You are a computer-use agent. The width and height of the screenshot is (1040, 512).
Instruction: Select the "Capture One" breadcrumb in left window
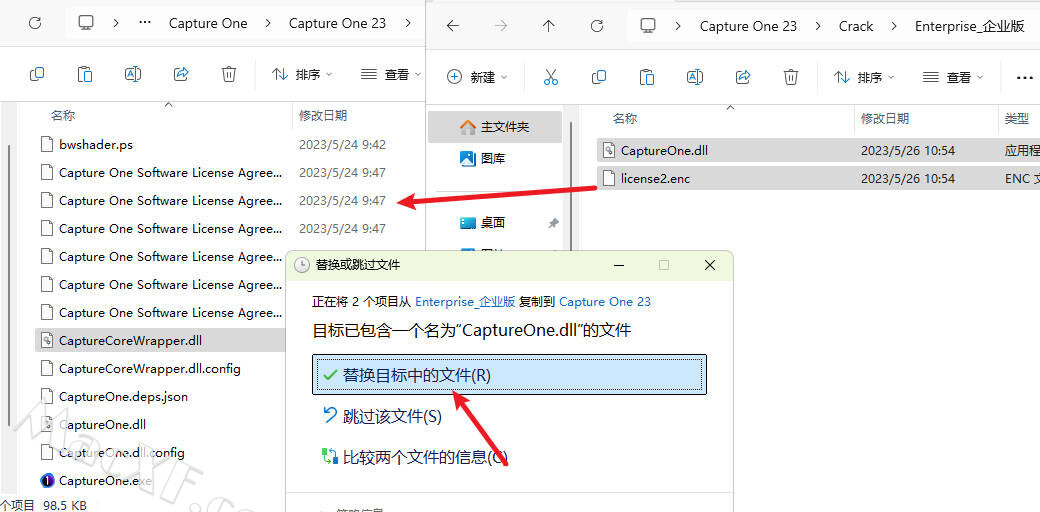(x=208, y=23)
